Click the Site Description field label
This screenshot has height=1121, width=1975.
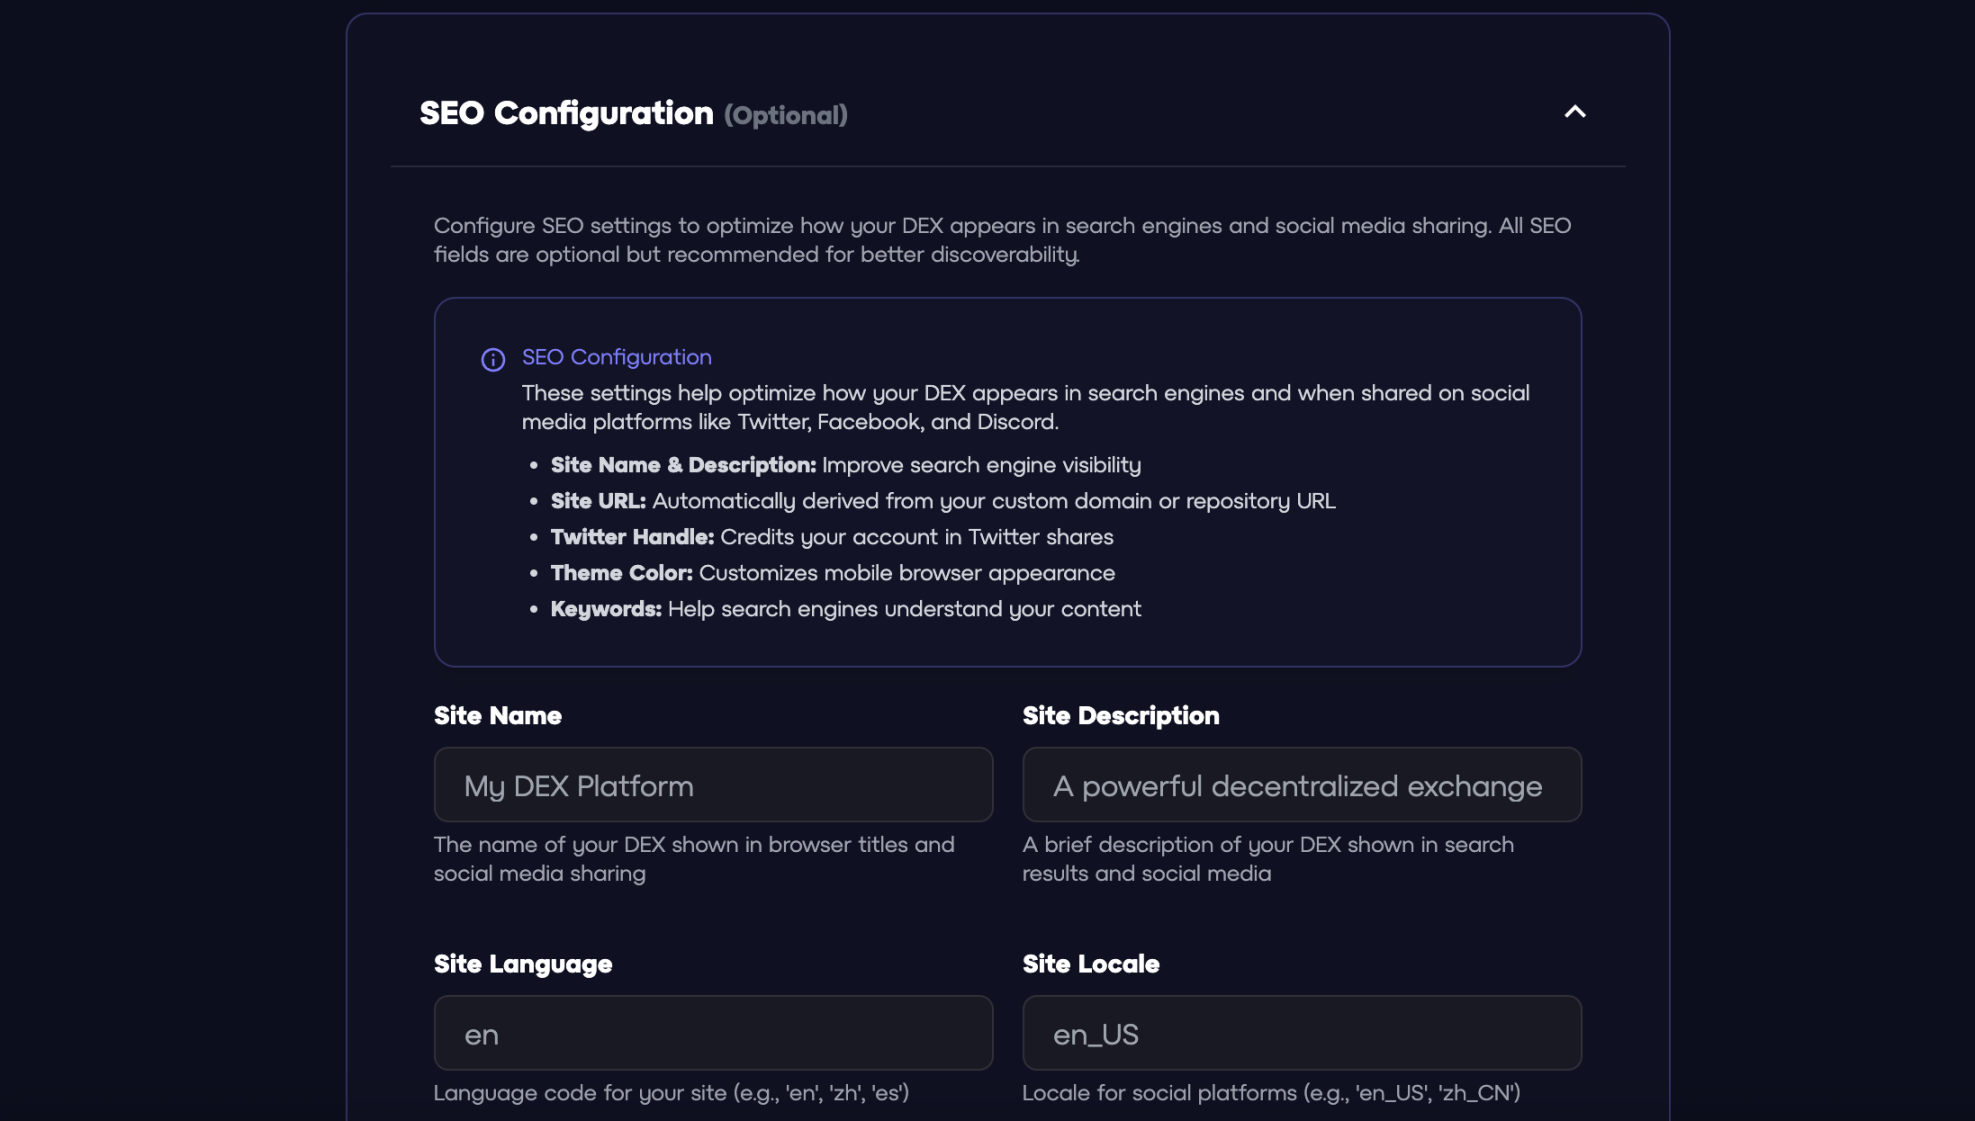[x=1120, y=716]
